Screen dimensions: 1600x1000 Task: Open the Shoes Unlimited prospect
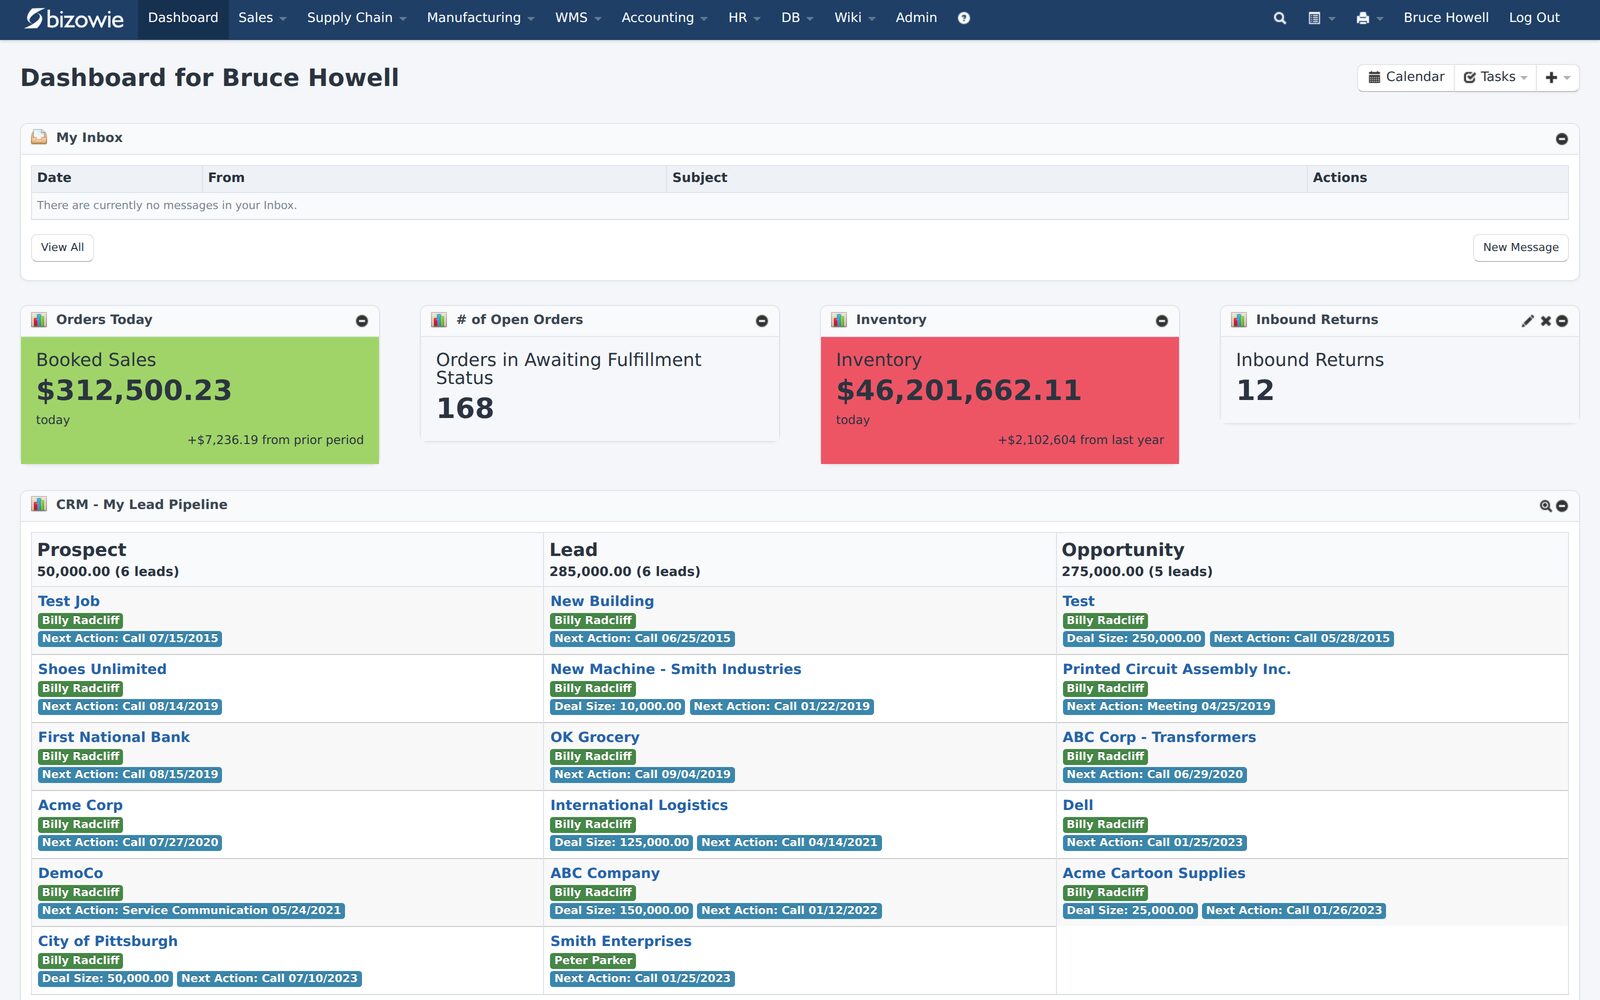click(x=102, y=669)
